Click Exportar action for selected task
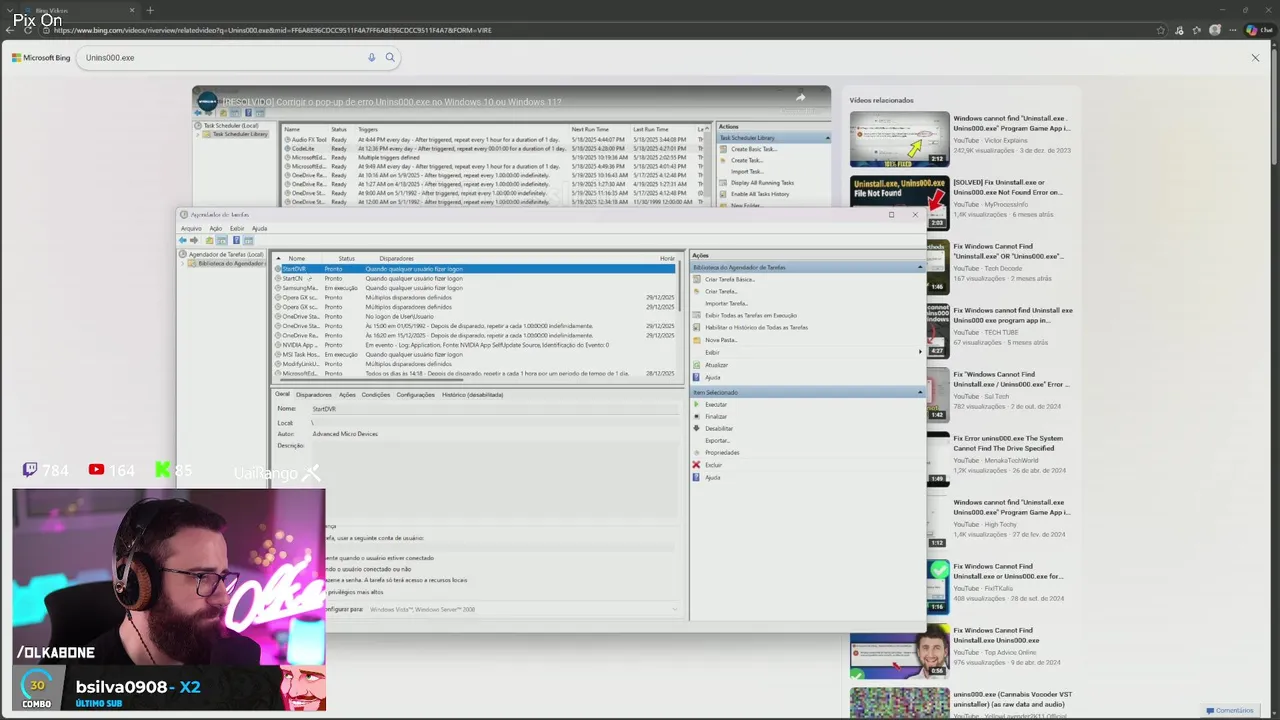The image size is (1280, 720). pyautogui.click(x=717, y=440)
